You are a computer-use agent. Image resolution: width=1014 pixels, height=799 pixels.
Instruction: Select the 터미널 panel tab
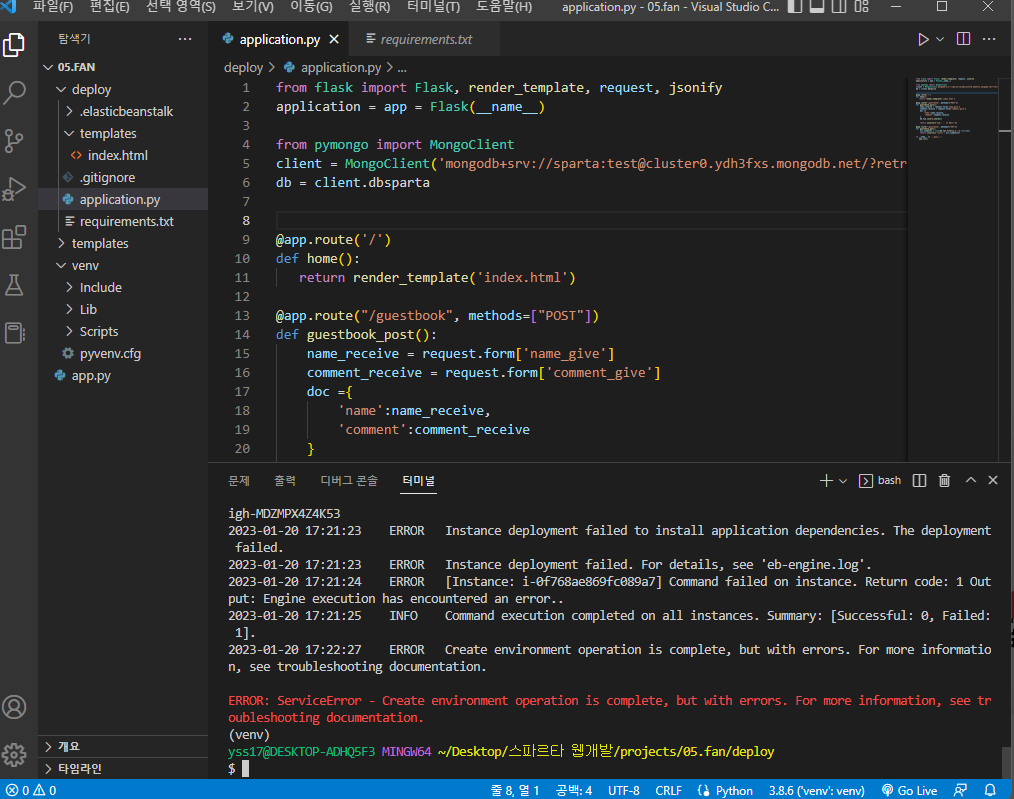[x=418, y=480]
